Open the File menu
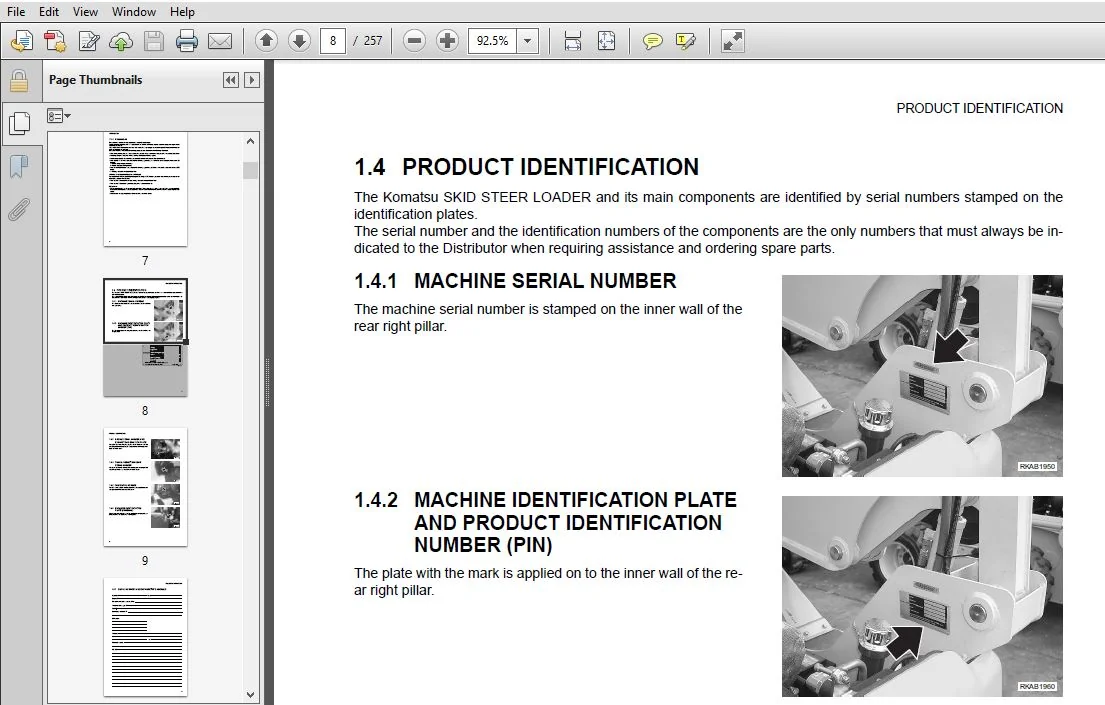Image resolution: width=1105 pixels, height=705 pixels. tap(16, 11)
